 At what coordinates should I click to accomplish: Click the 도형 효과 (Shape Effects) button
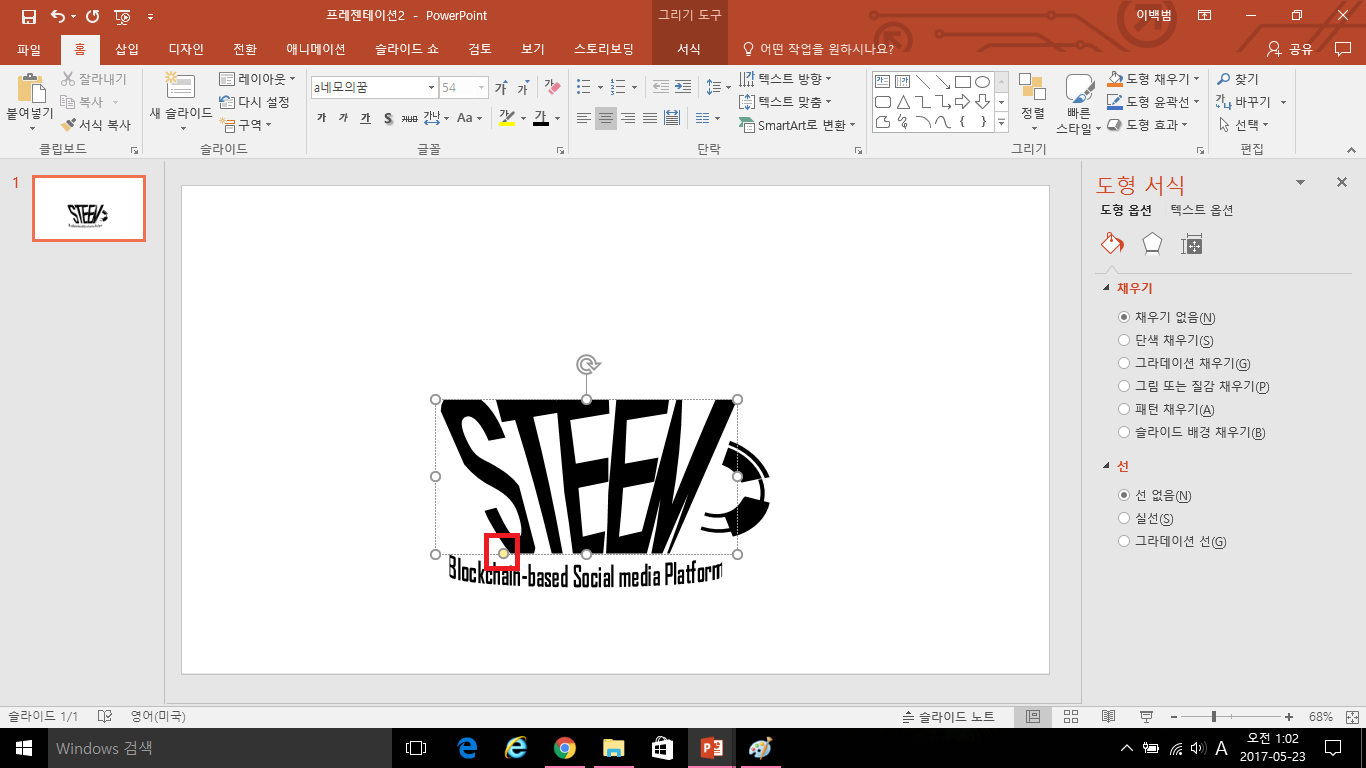click(1149, 125)
